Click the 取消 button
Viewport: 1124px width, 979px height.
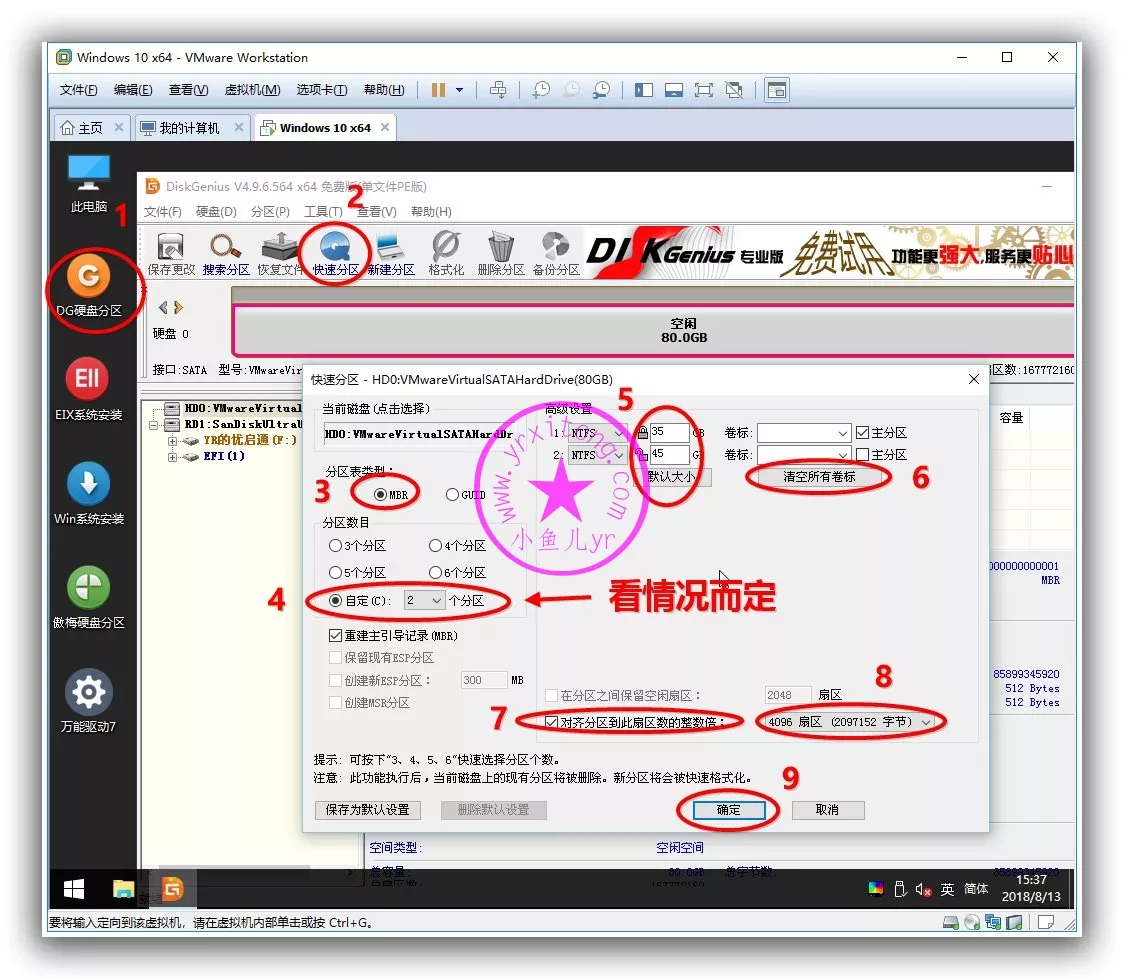click(x=827, y=810)
